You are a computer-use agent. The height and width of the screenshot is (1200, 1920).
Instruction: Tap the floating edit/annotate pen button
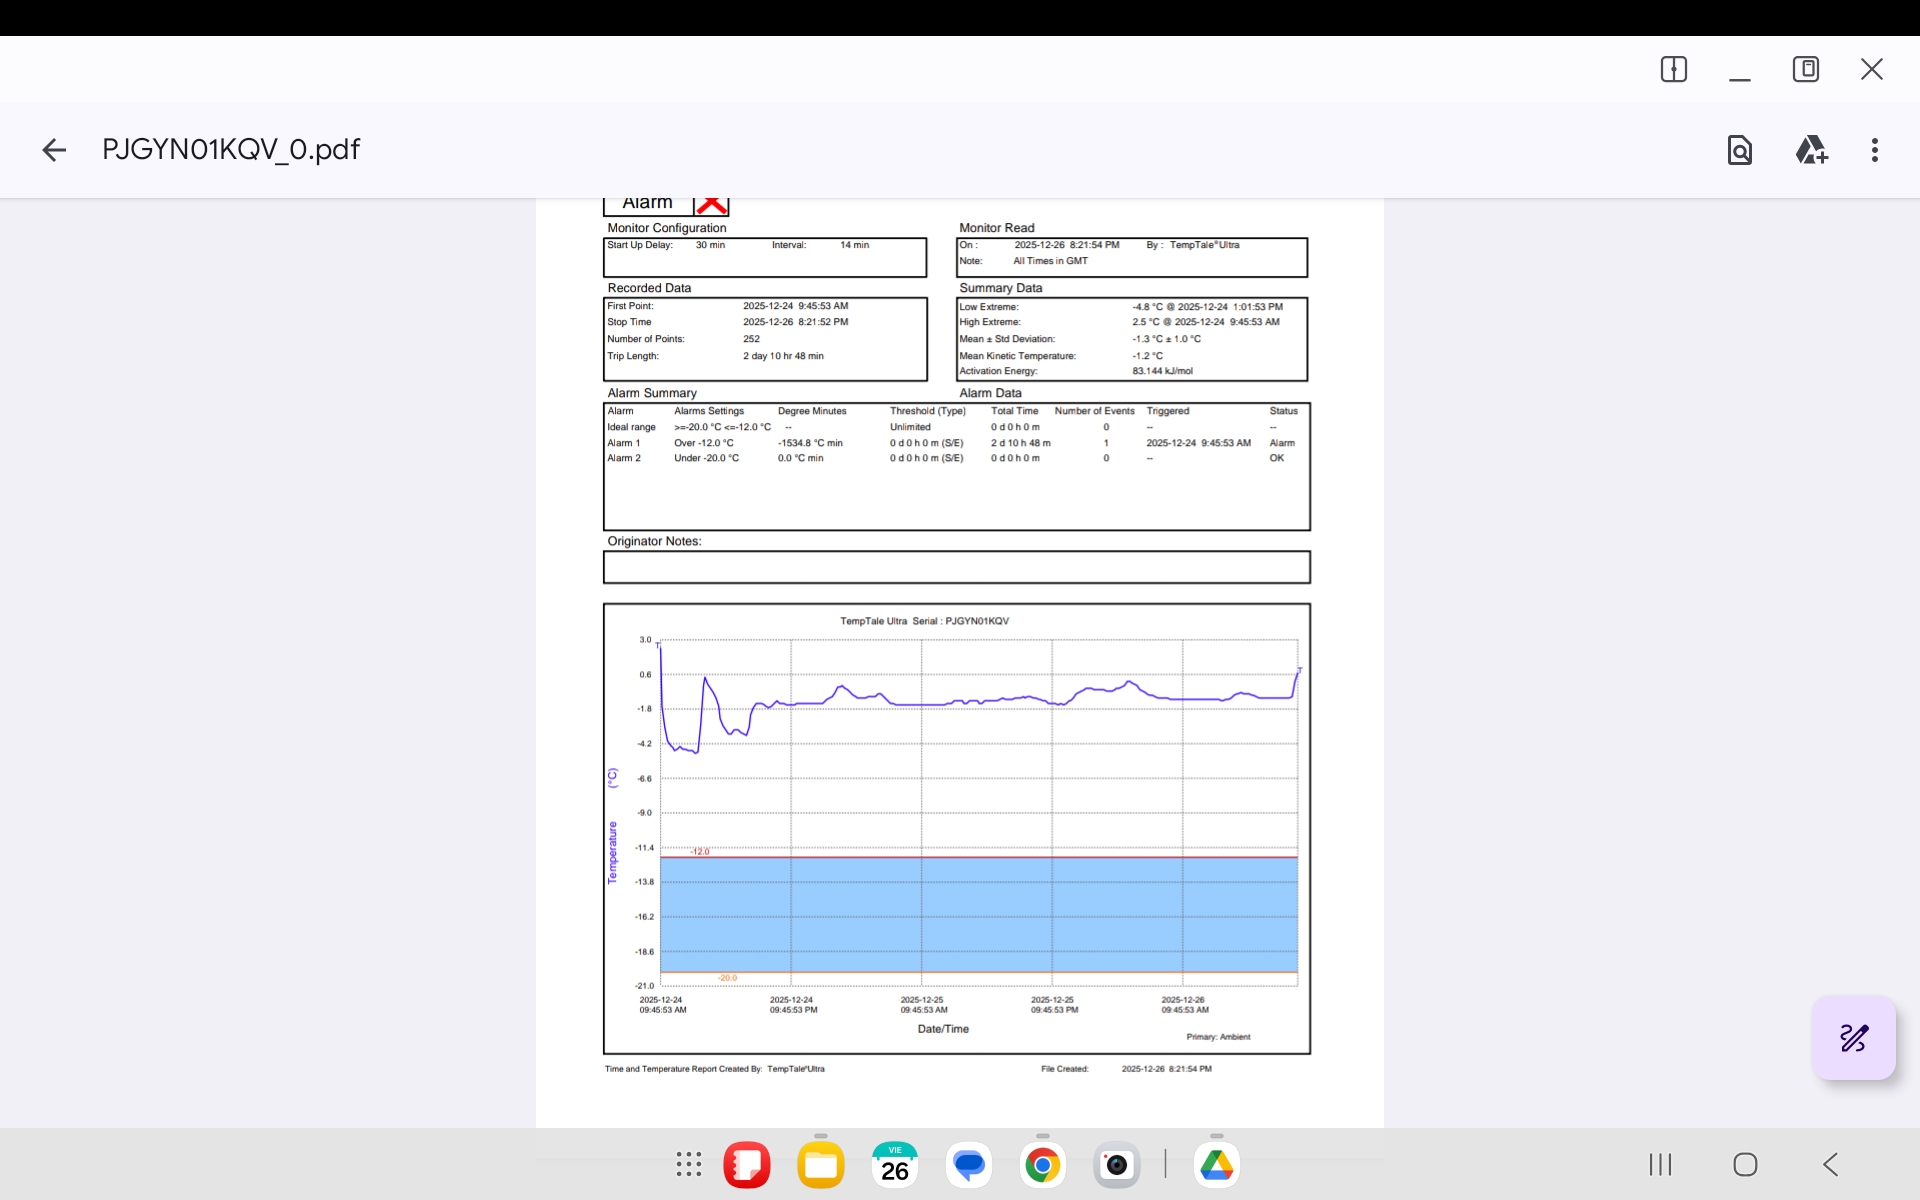click(x=1854, y=1038)
